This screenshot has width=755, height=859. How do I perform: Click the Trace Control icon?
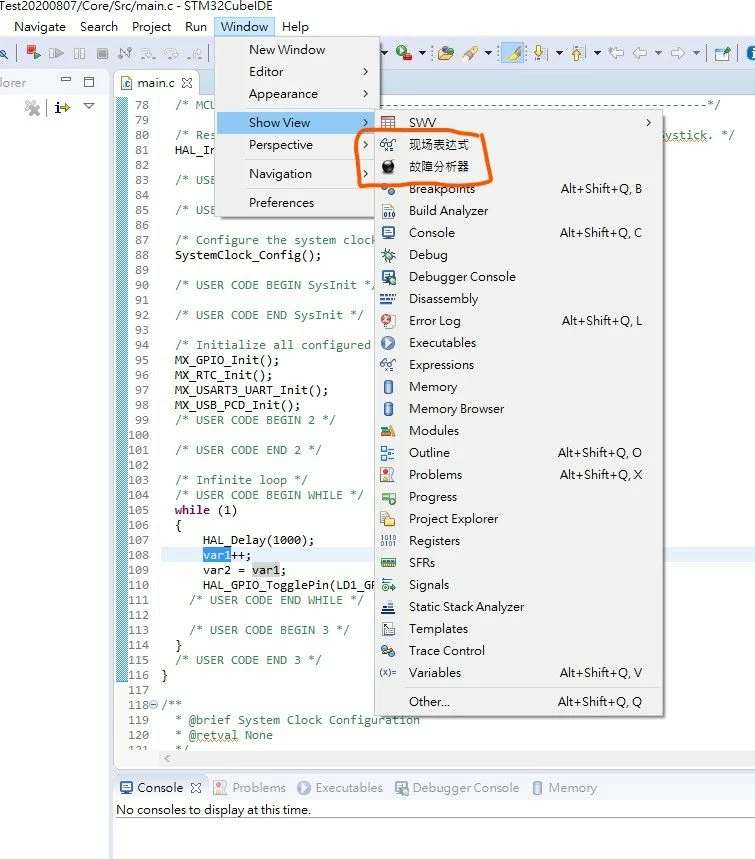click(388, 651)
